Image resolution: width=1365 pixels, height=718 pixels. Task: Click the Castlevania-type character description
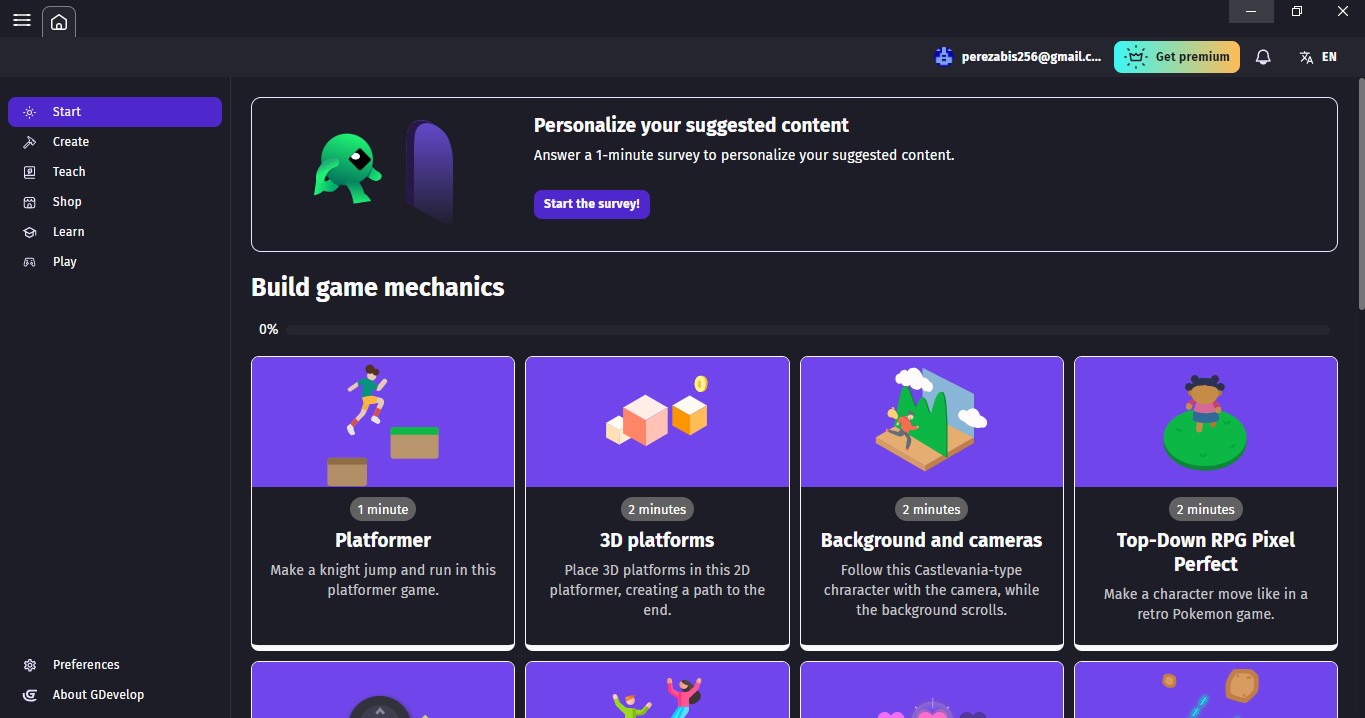(x=932, y=590)
